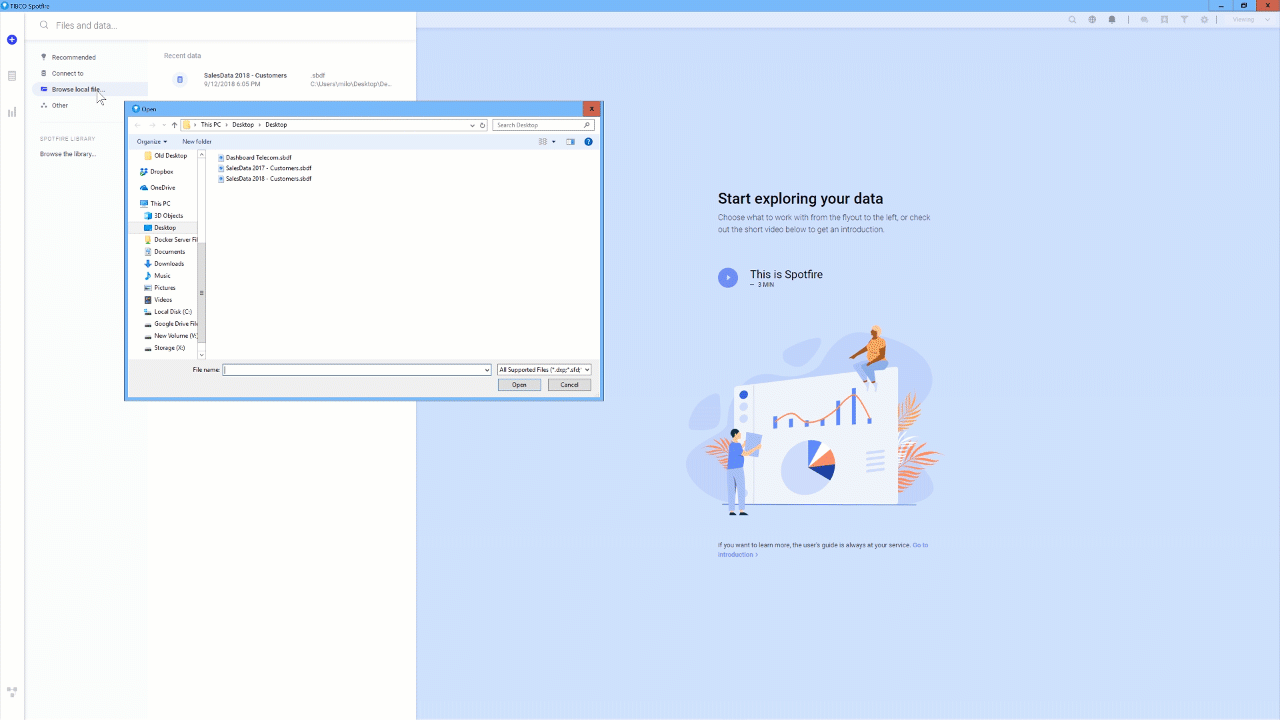
Task: Open the All Supported Files type dropdown
Action: (x=544, y=370)
